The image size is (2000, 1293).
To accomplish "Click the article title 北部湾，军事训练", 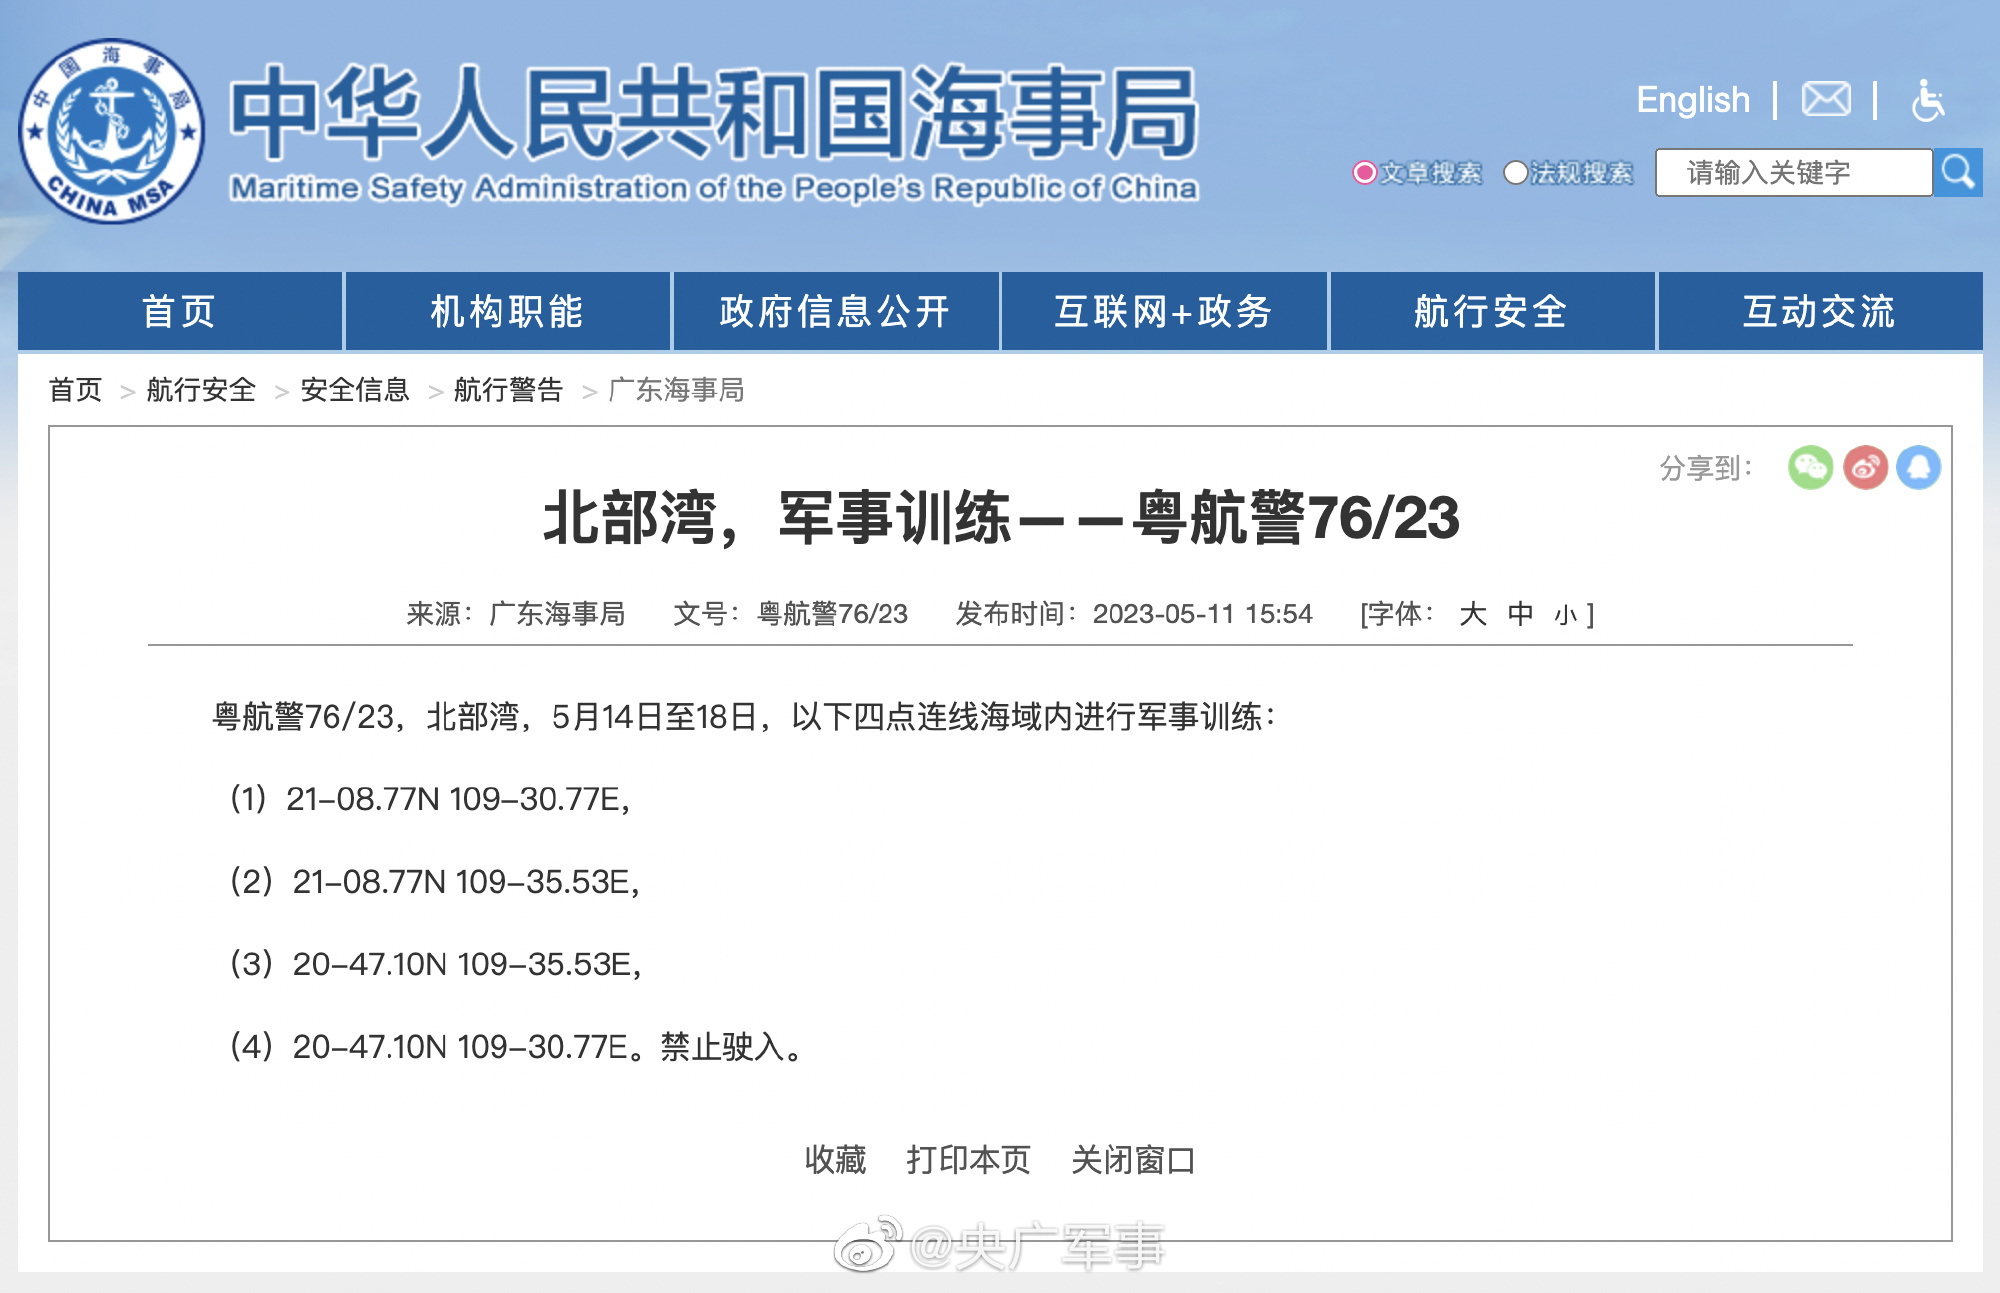I will (1001, 518).
